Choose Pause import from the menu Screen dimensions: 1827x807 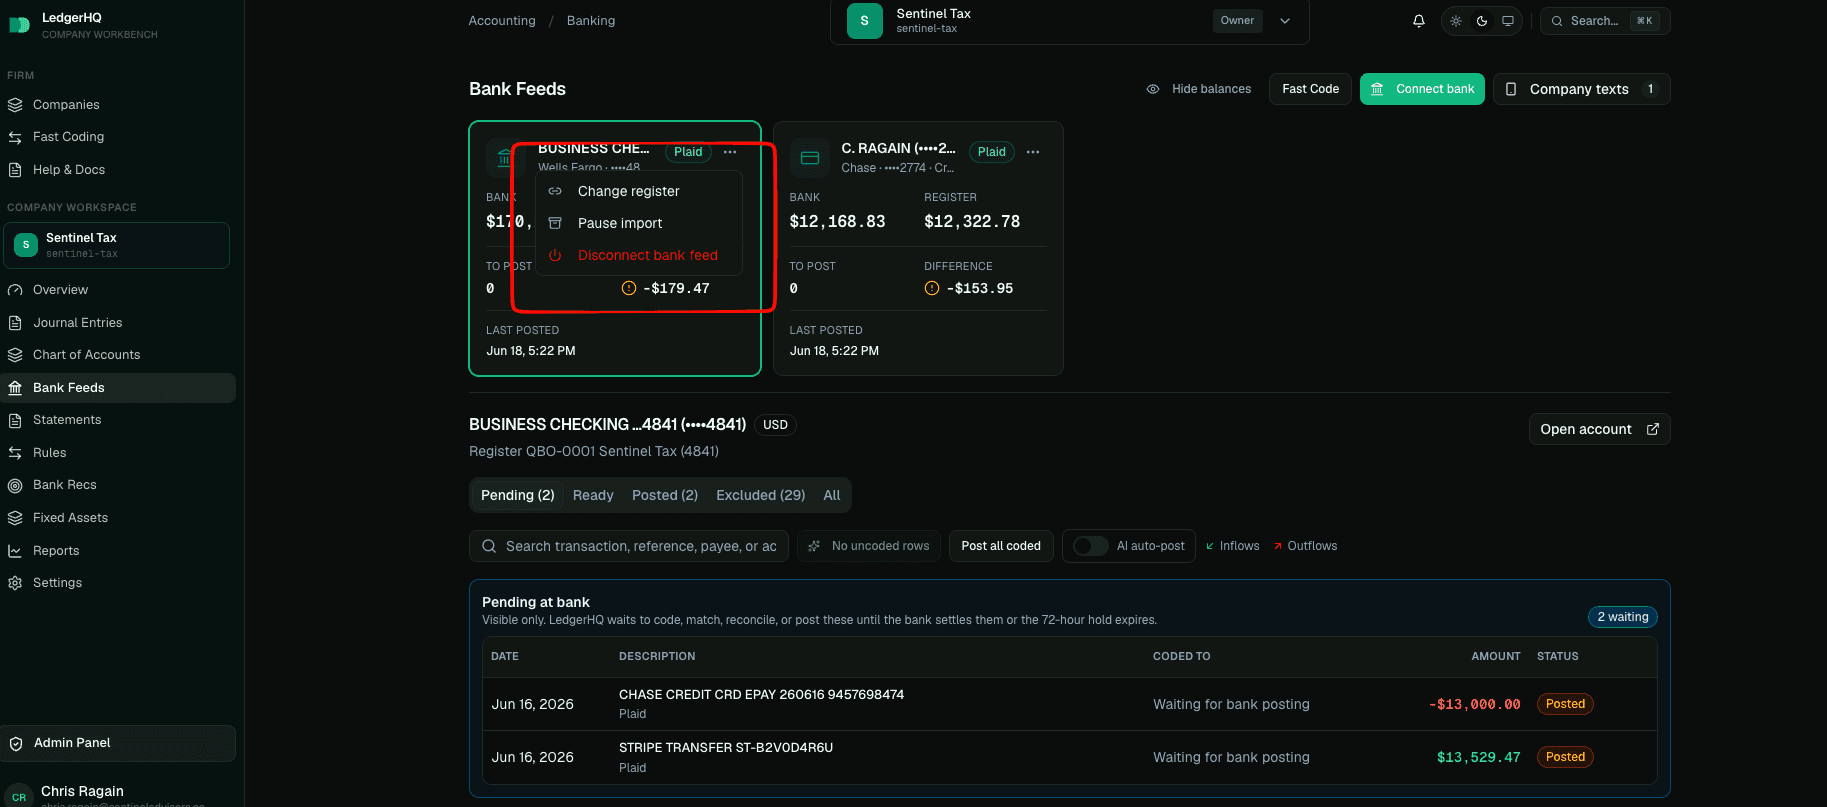coord(640,223)
